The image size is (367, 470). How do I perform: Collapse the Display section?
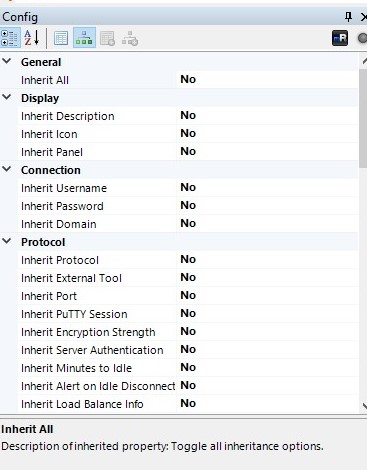7,97
